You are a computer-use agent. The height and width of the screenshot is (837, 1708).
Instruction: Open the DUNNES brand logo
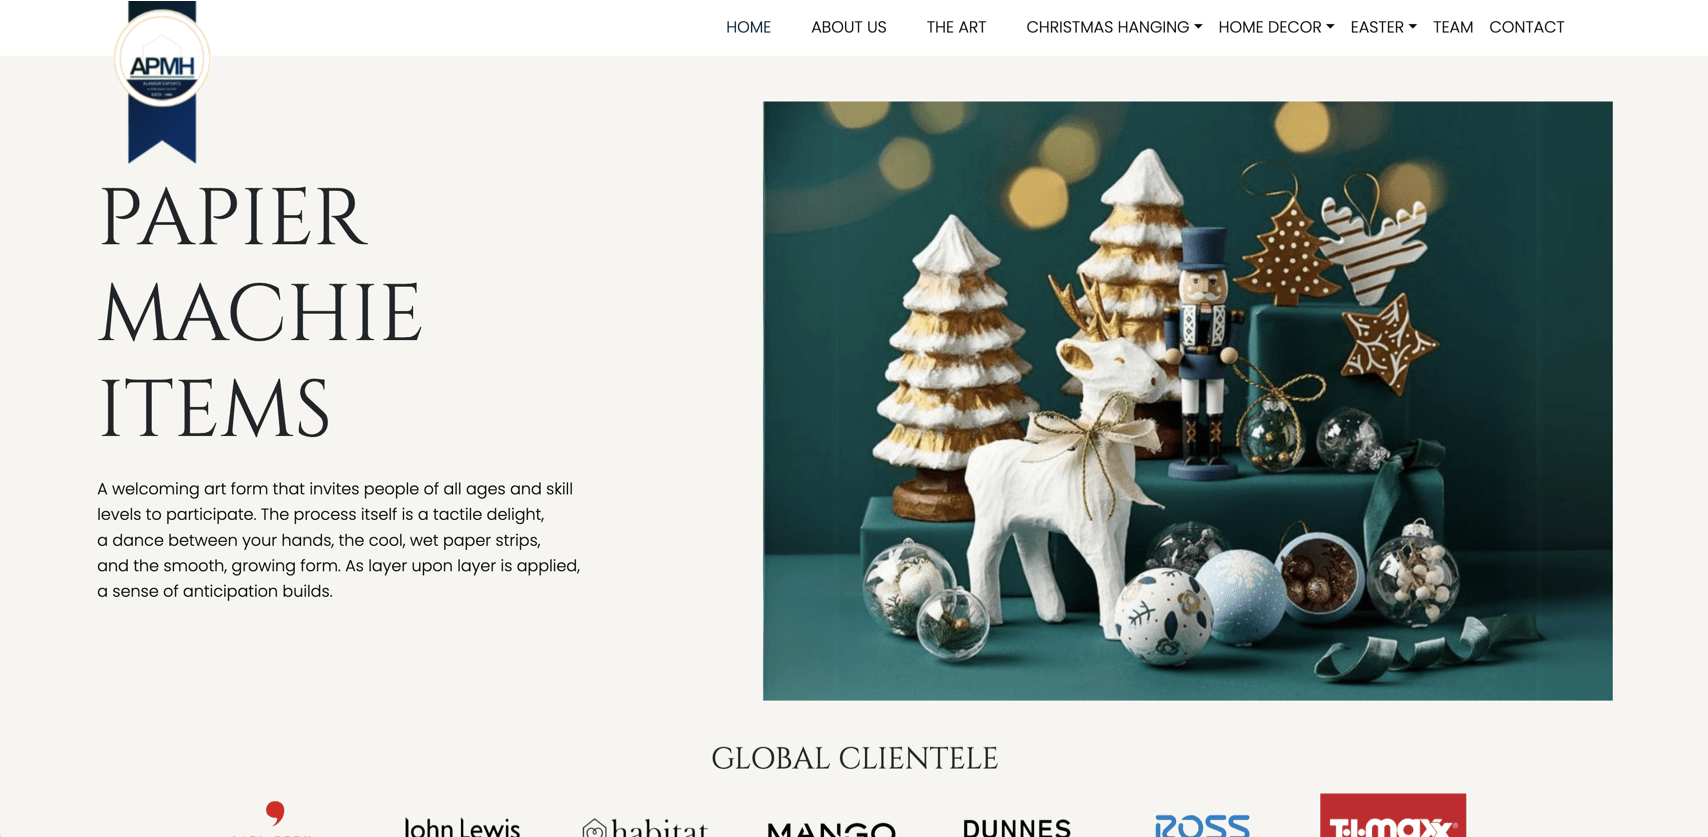coord(1016,827)
